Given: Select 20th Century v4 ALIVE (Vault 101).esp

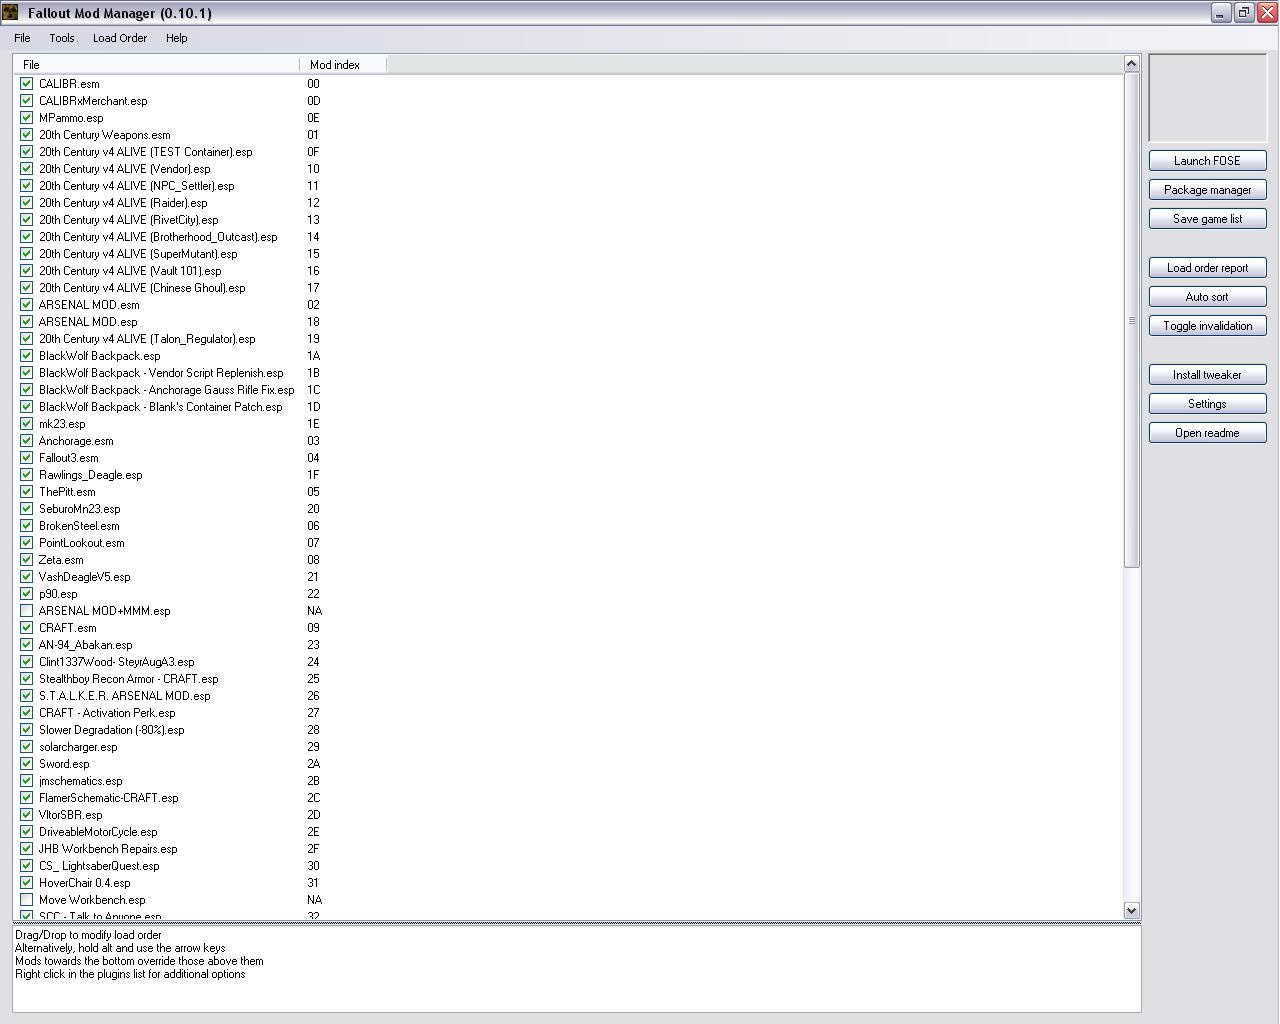Looking at the screenshot, I should coord(130,271).
